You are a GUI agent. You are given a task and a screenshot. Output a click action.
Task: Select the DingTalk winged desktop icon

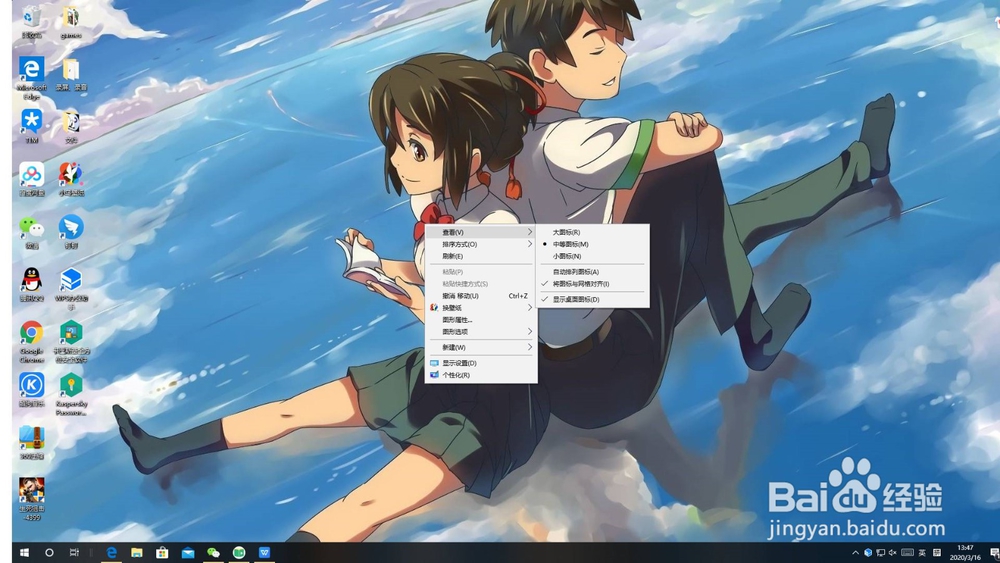pyautogui.click(x=71, y=231)
